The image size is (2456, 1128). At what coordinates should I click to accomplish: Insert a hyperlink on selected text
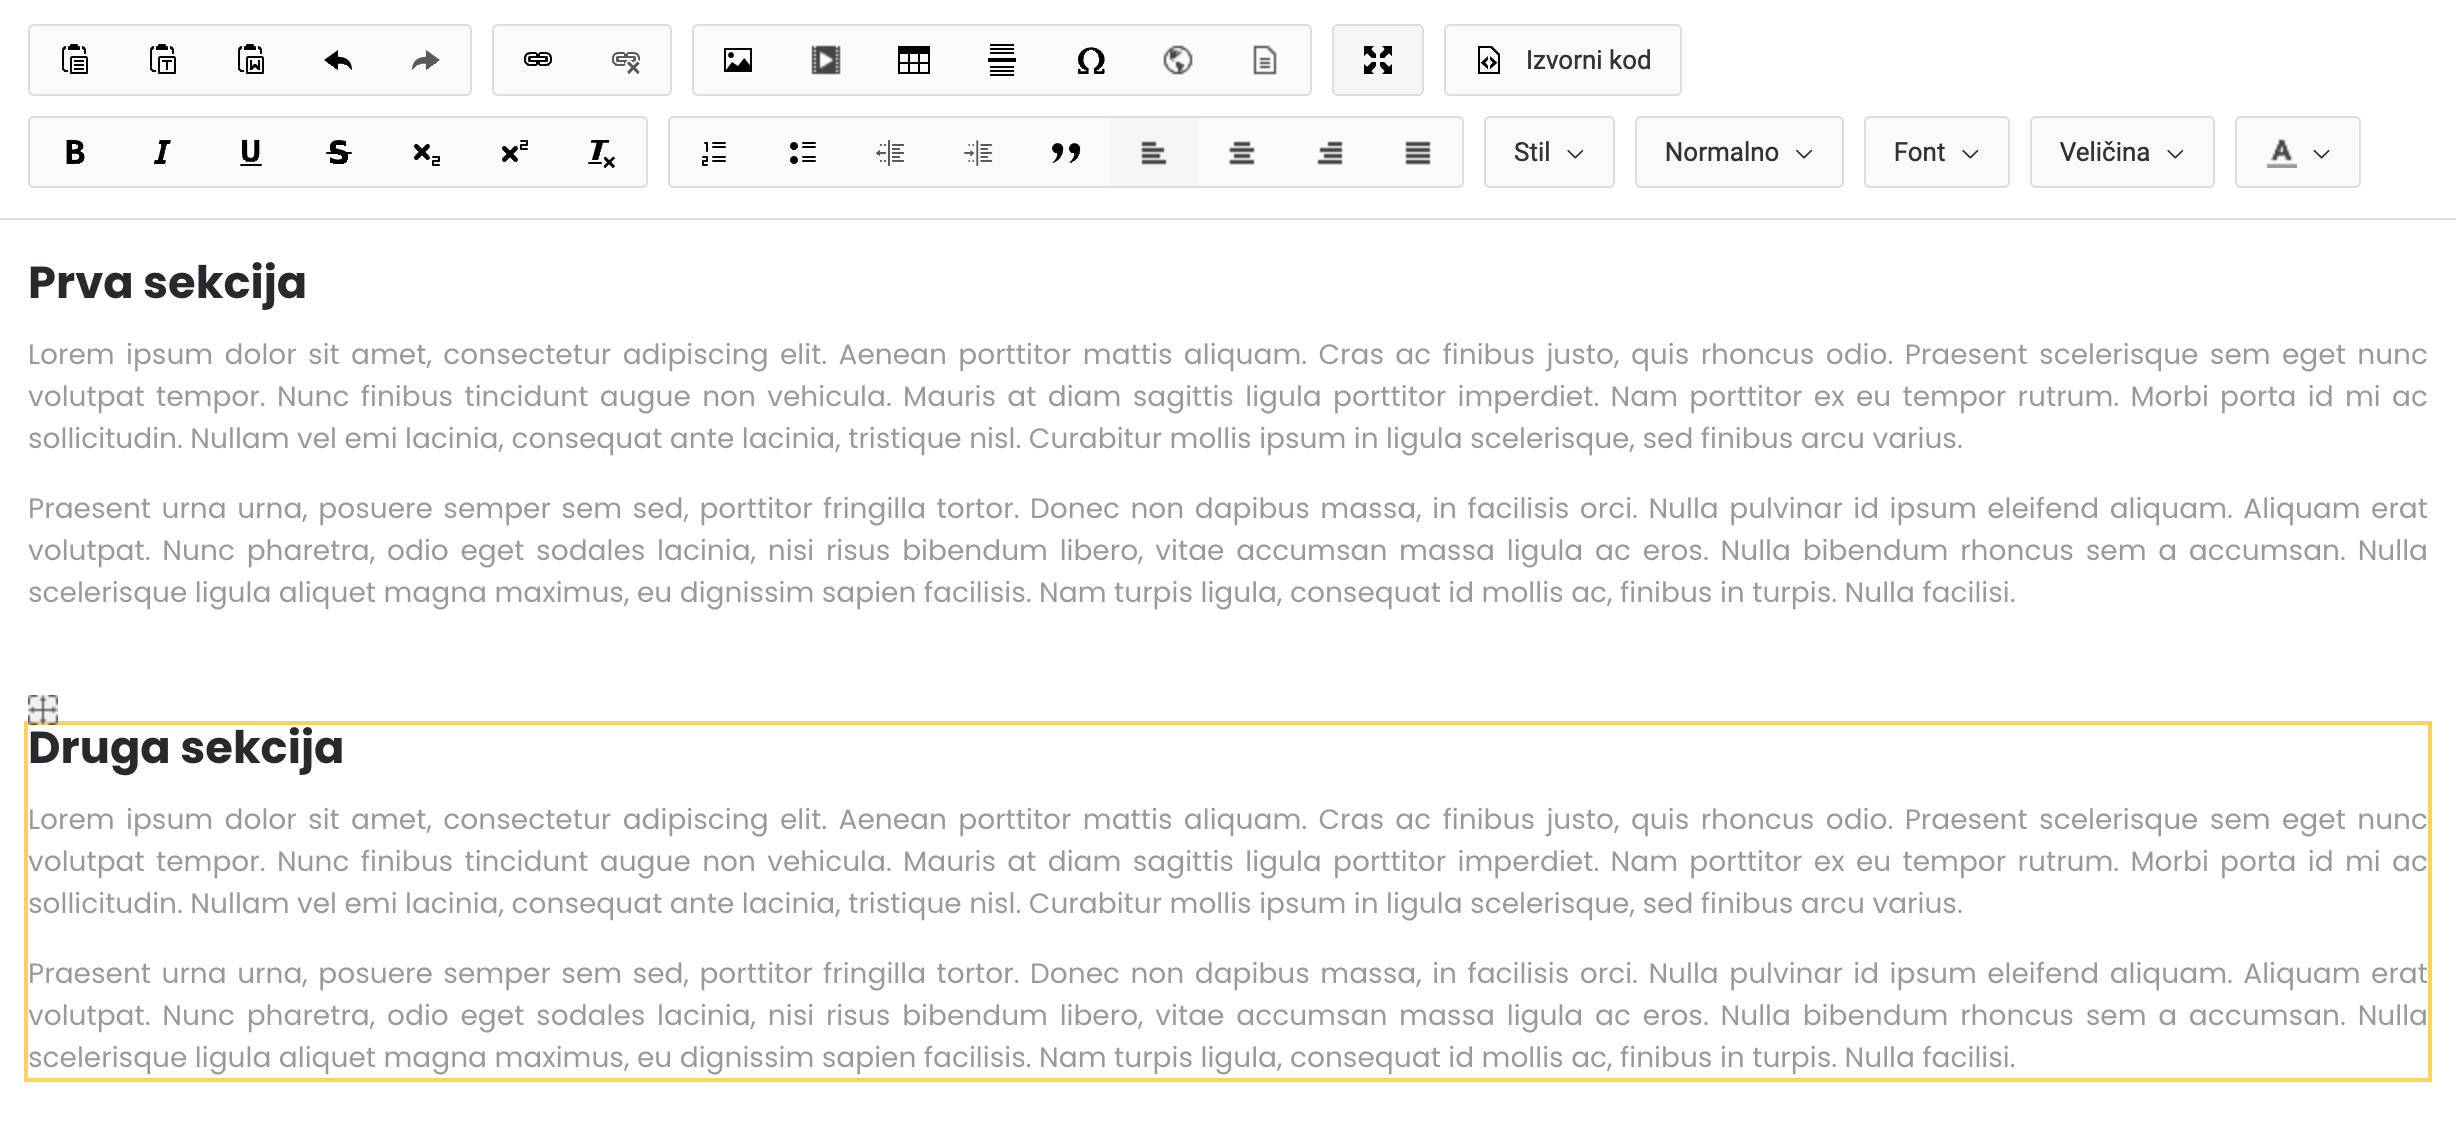pos(539,60)
